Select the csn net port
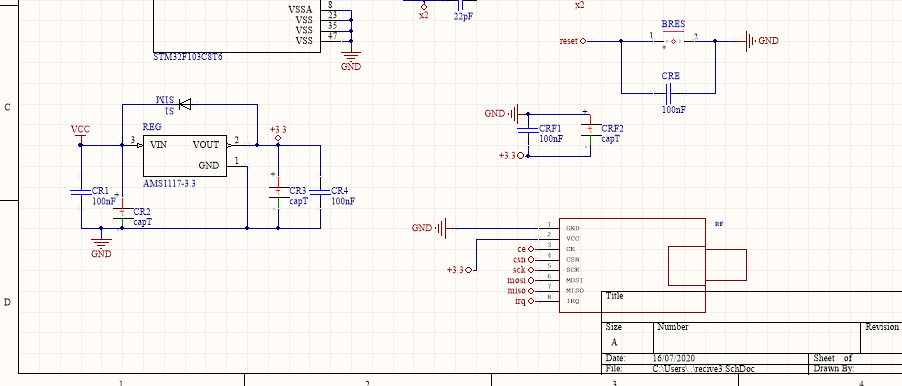Screen dimensions: 902x386 point(523,259)
